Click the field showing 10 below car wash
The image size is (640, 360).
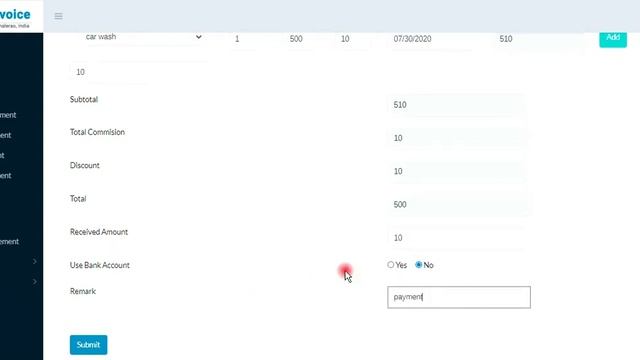tap(139, 72)
